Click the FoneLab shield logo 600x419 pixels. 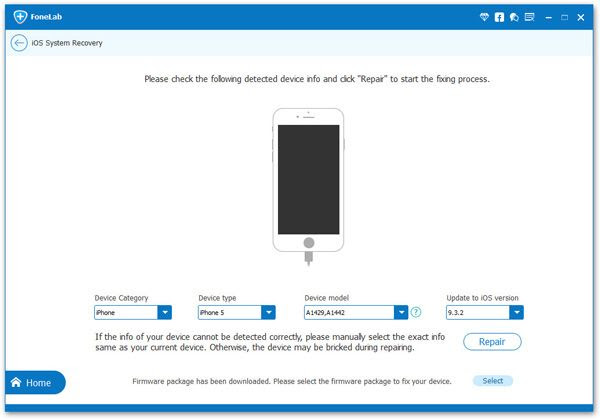click(x=20, y=17)
